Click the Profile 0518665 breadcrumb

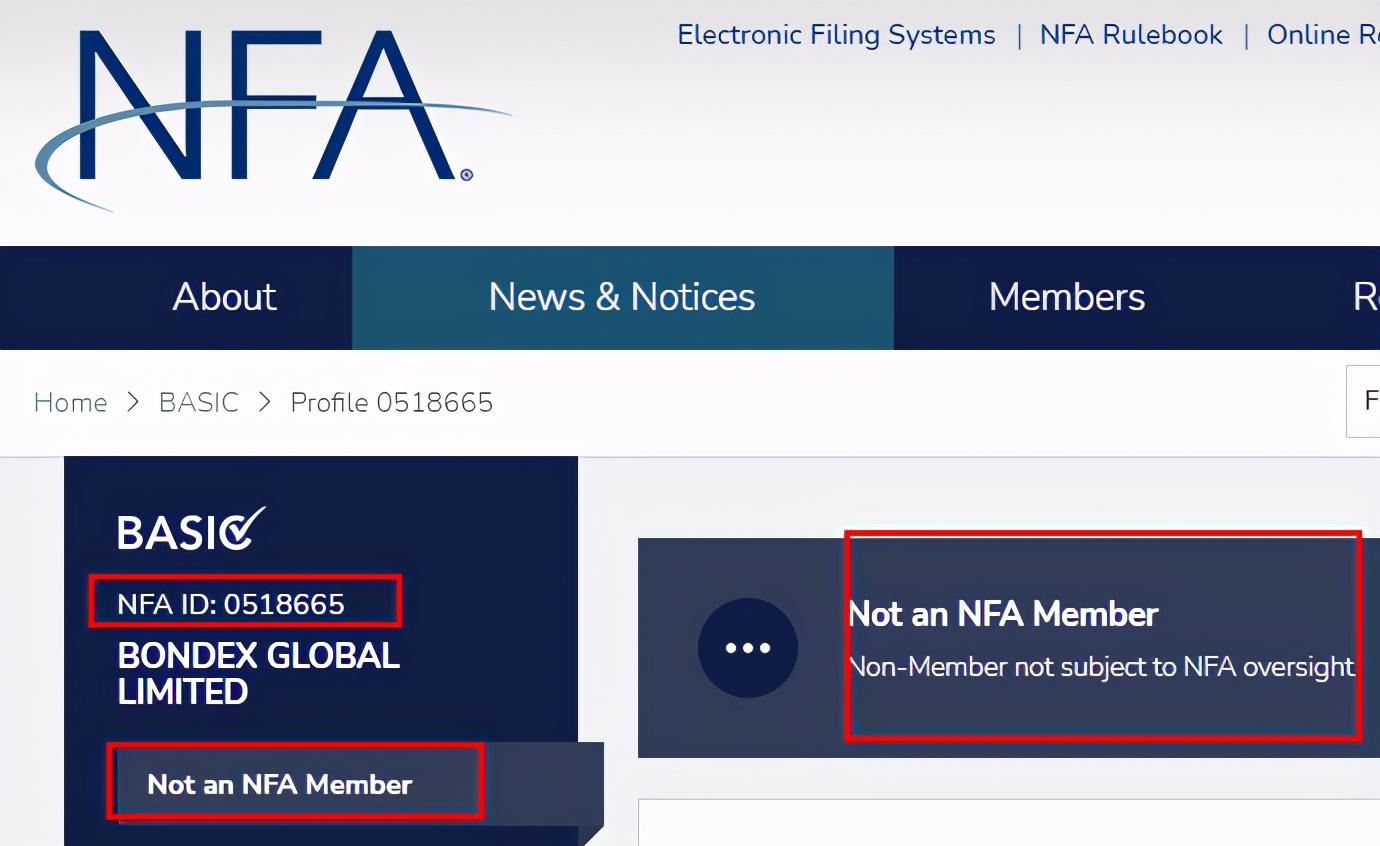point(392,402)
